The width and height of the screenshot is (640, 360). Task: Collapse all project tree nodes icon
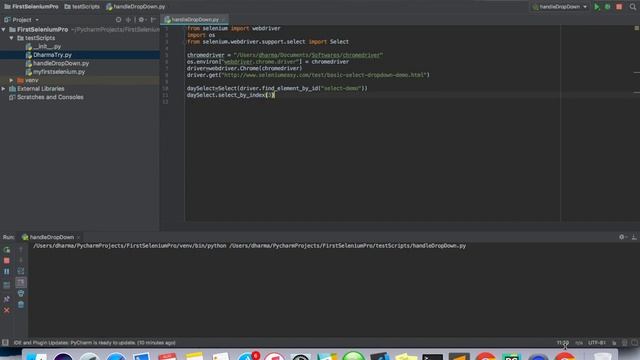point(128,20)
